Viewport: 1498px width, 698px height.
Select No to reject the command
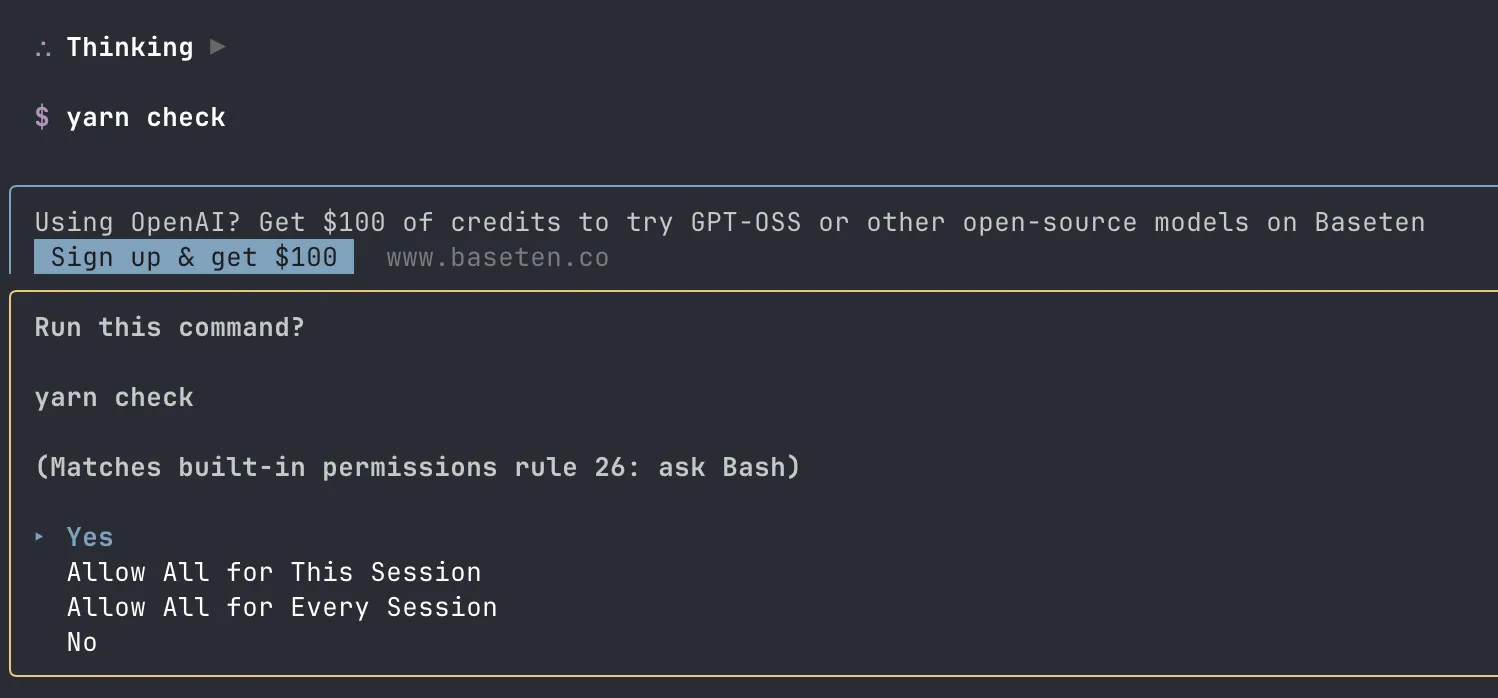(82, 642)
